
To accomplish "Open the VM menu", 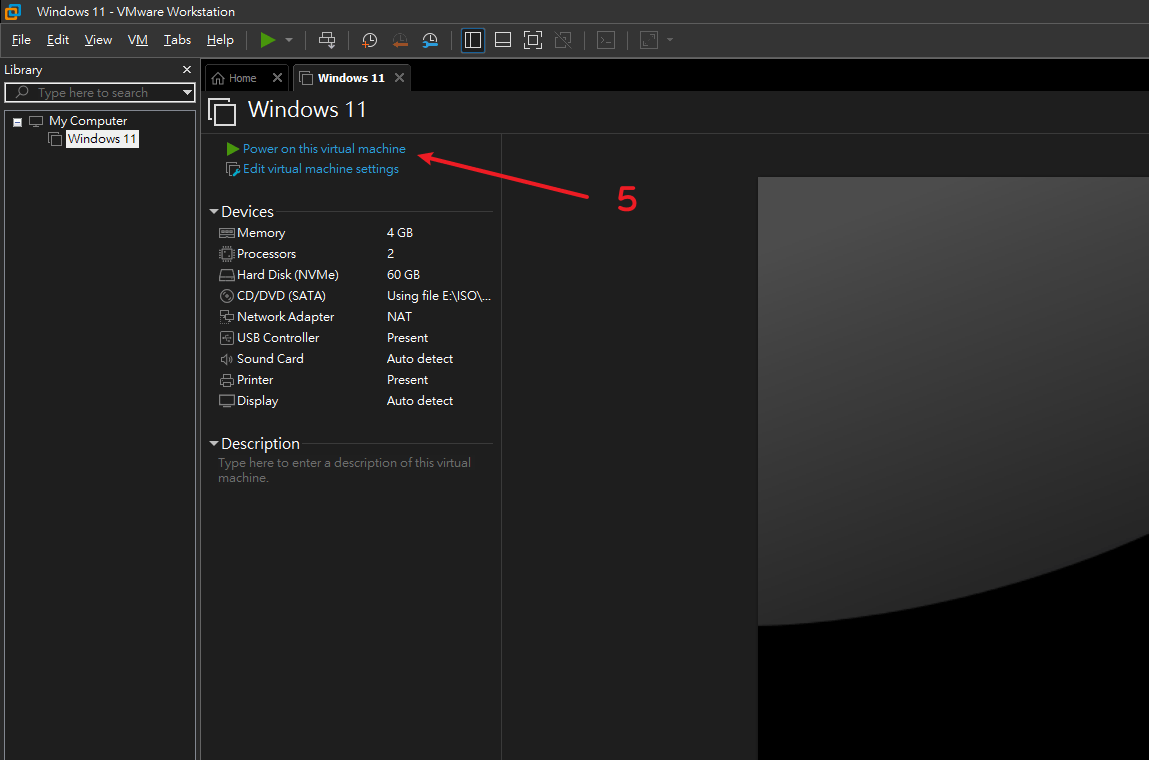I will 138,40.
